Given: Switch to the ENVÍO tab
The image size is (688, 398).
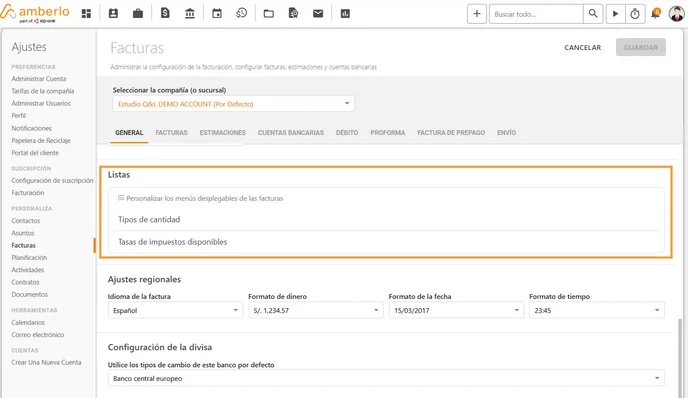Looking at the screenshot, I should point(506,133).
